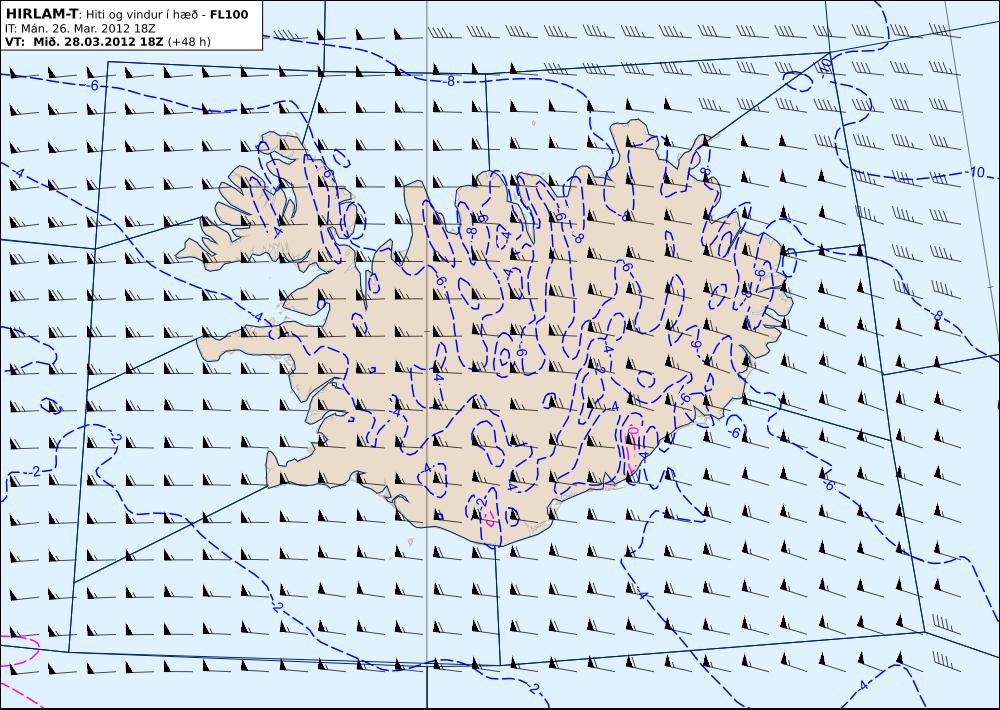Click the HIRLAM-T model title
Screen dimensions: 1000x710
[41, 14]
